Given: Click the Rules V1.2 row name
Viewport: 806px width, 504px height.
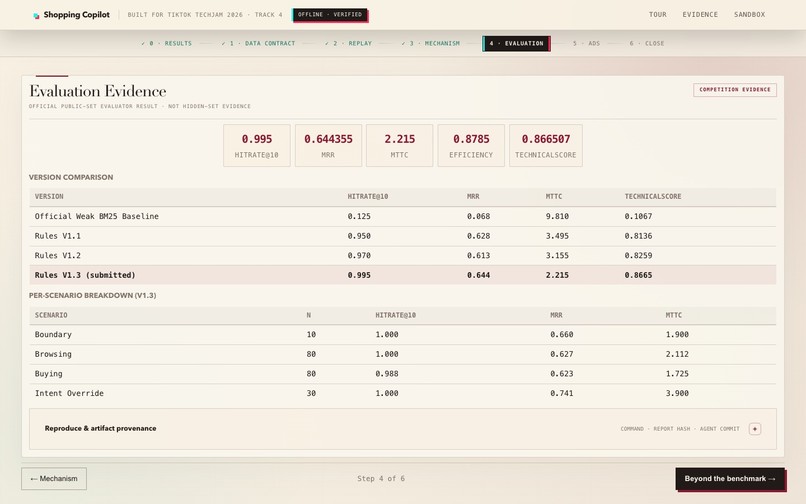Looking at the screenshot, I should (x=58, y=255).
